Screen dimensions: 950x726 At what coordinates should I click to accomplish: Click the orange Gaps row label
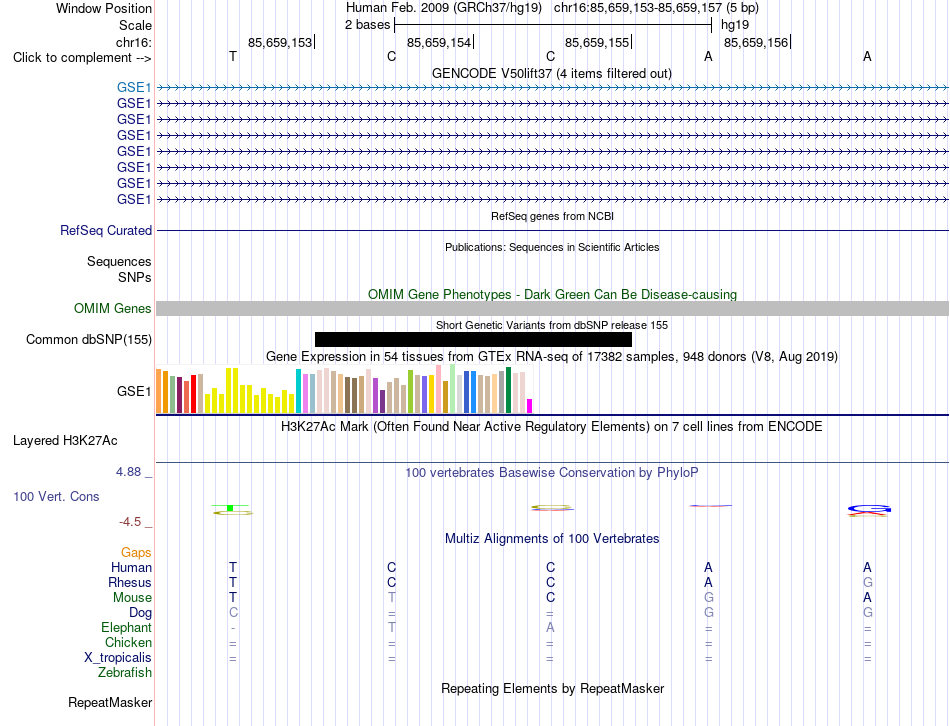point(136,552)
